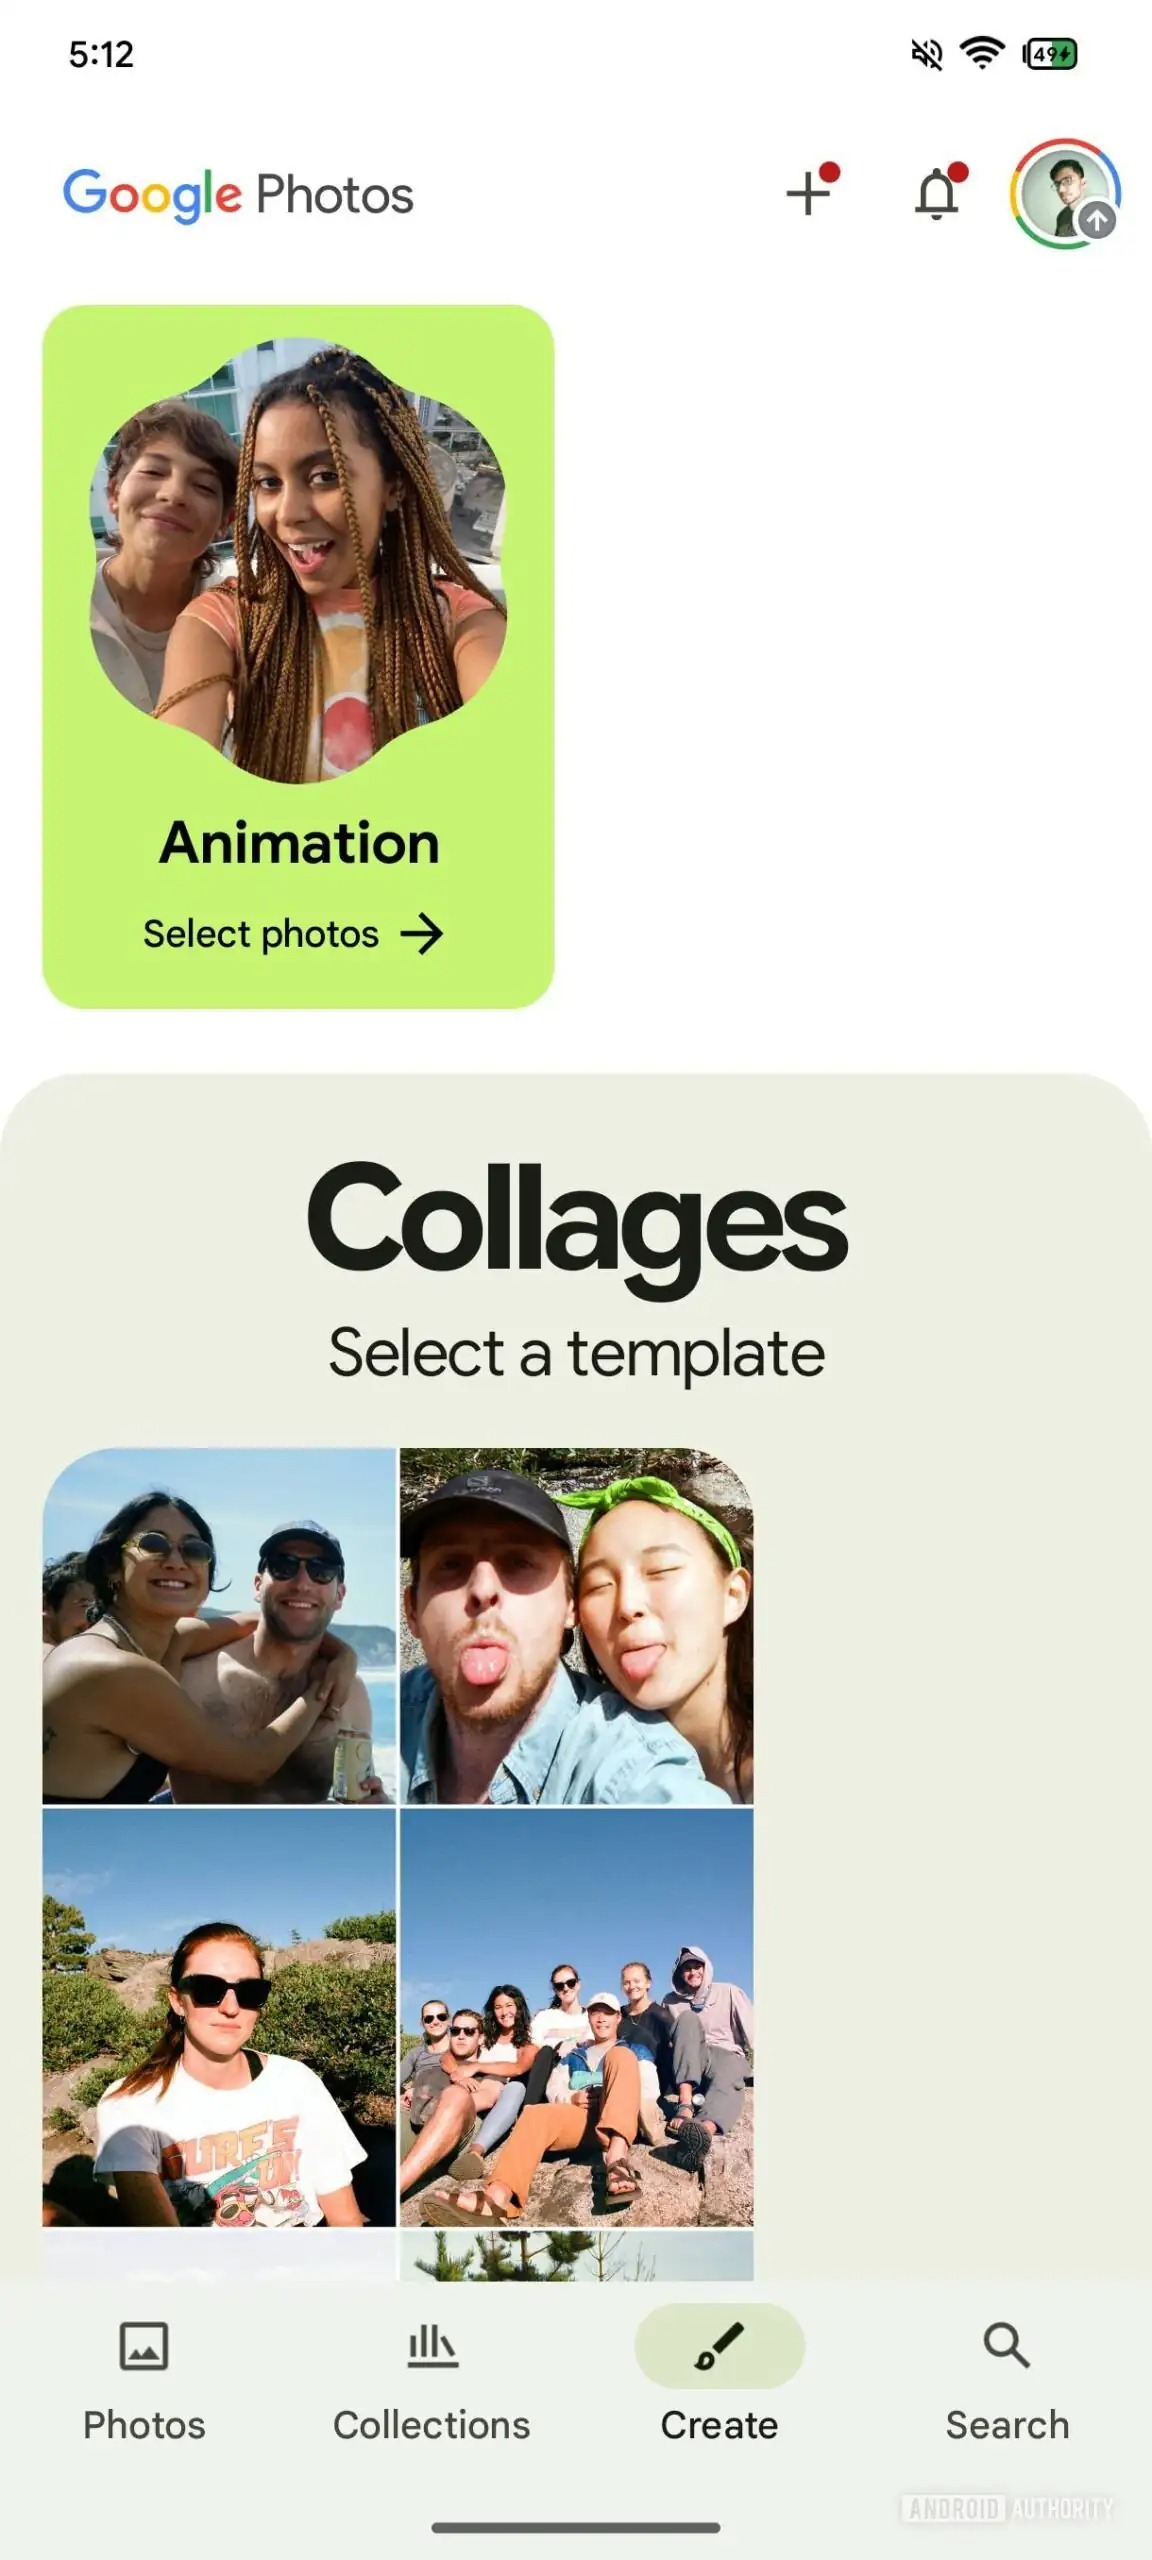Screen dimensions: 1152x2560
Task: Tap the Photos tab icon
Action: click(x=144, y=2345)
